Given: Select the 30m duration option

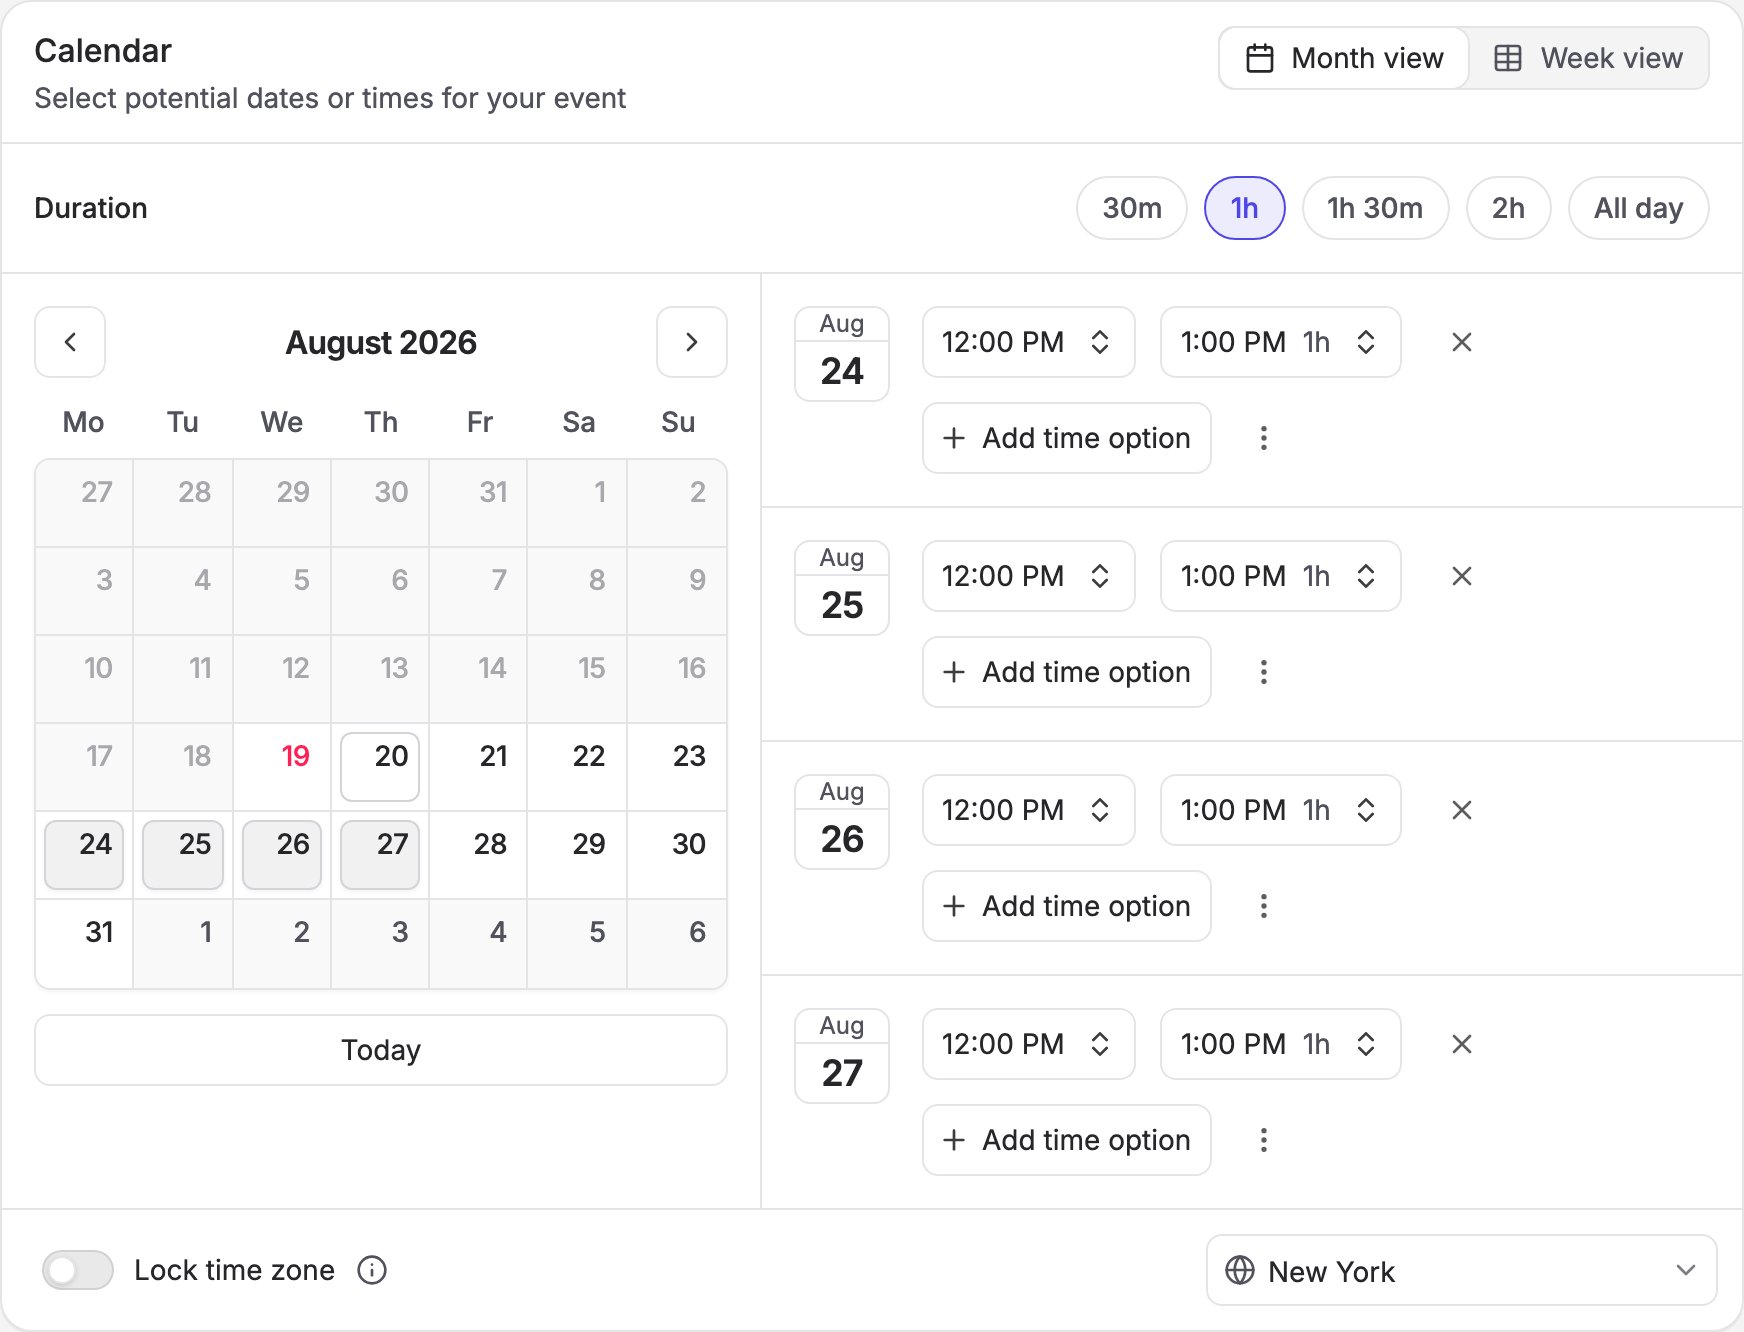Looking at the screenshot, I should pyautogui.click(x=1132, y=208).
